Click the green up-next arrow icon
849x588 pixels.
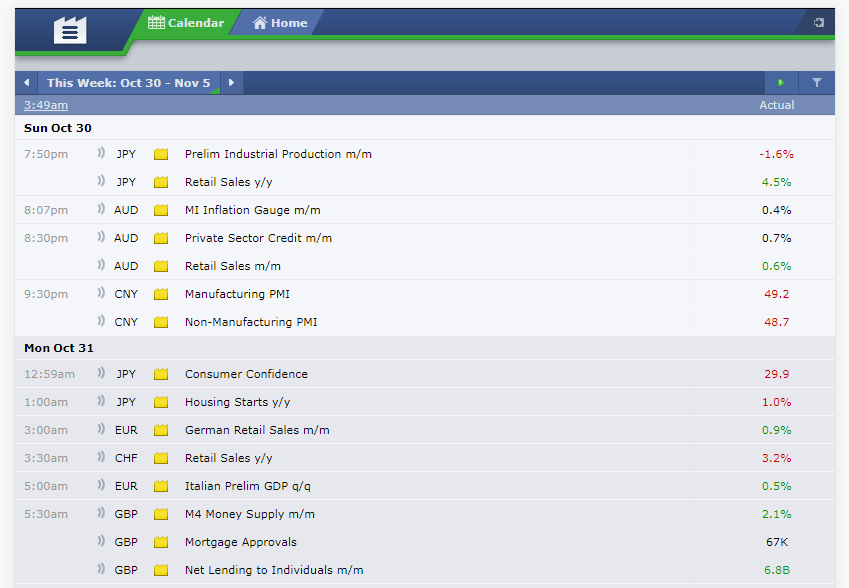coord(781,83)
